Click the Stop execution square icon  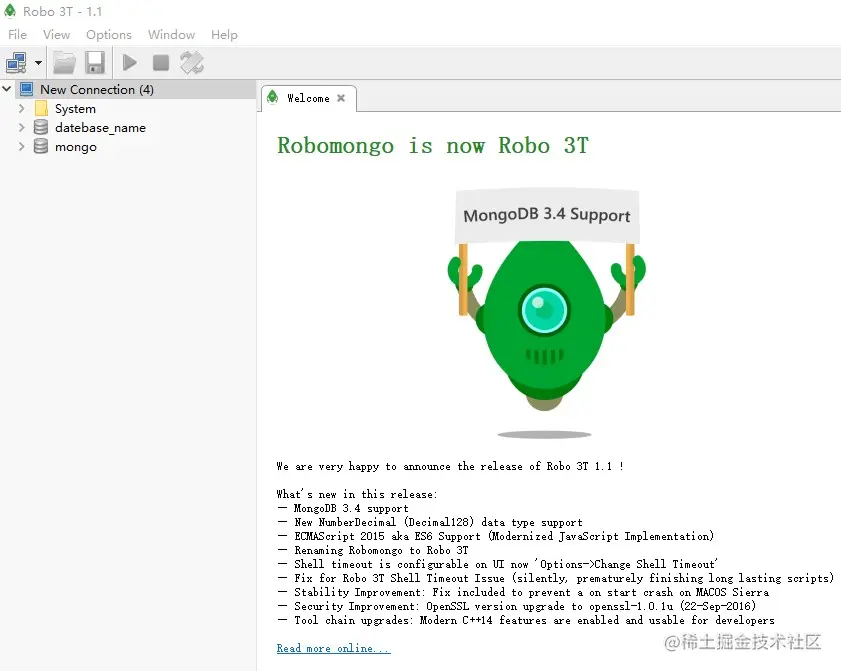(160, 63)
